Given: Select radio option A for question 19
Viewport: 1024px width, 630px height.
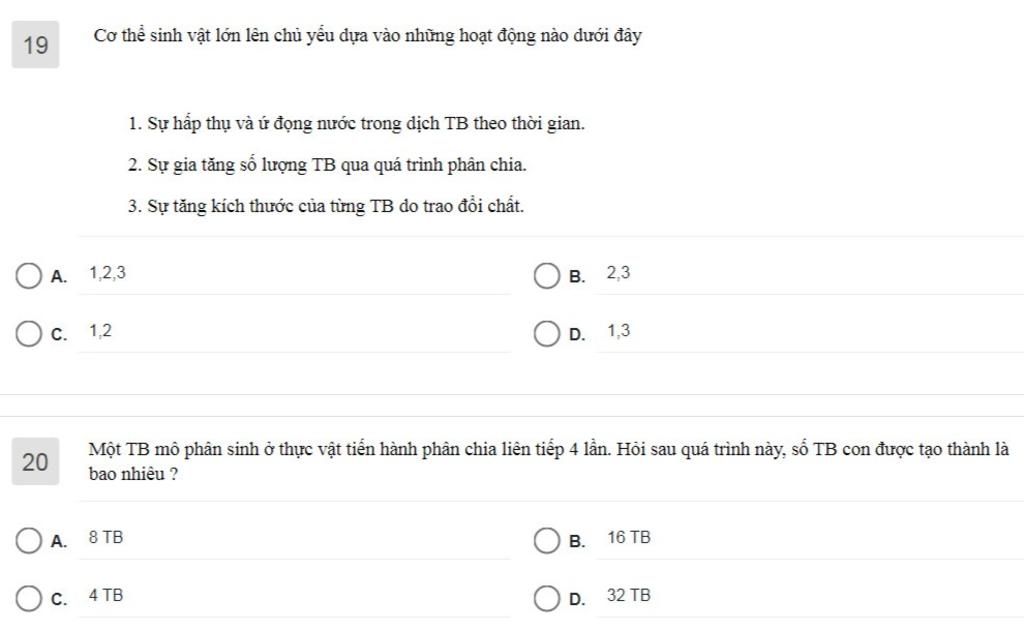Looking at the screenshot, I should click(29, 276).
